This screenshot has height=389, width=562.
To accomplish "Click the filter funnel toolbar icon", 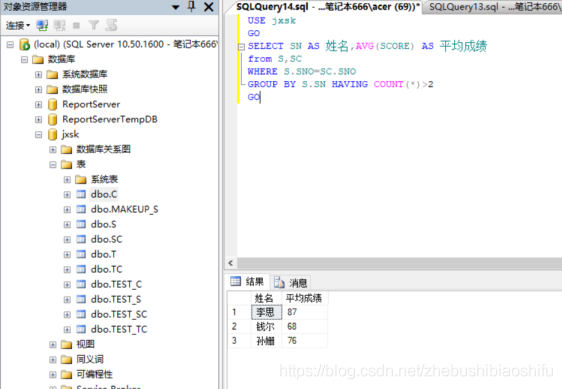I will click(94, 25).
